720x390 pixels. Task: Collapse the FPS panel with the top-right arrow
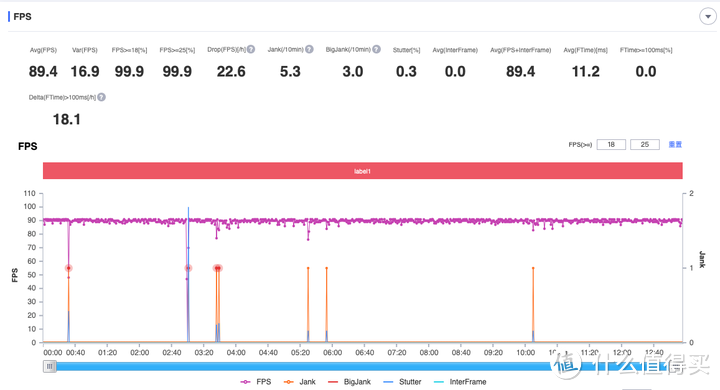[x=708, y=17]
